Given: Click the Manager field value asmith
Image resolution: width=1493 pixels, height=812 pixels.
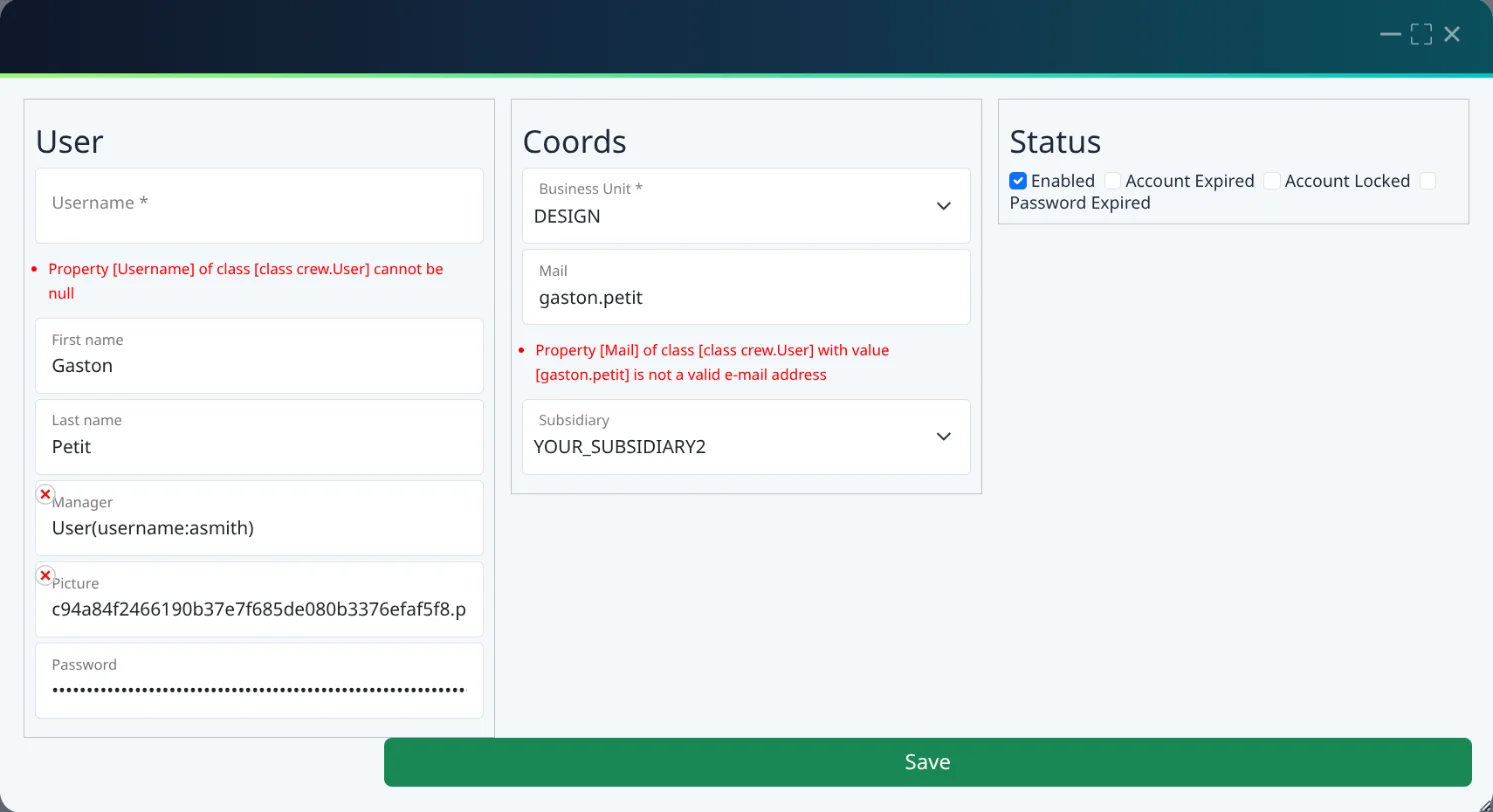Looking at the screenshot, I should [x=259, y=518].
